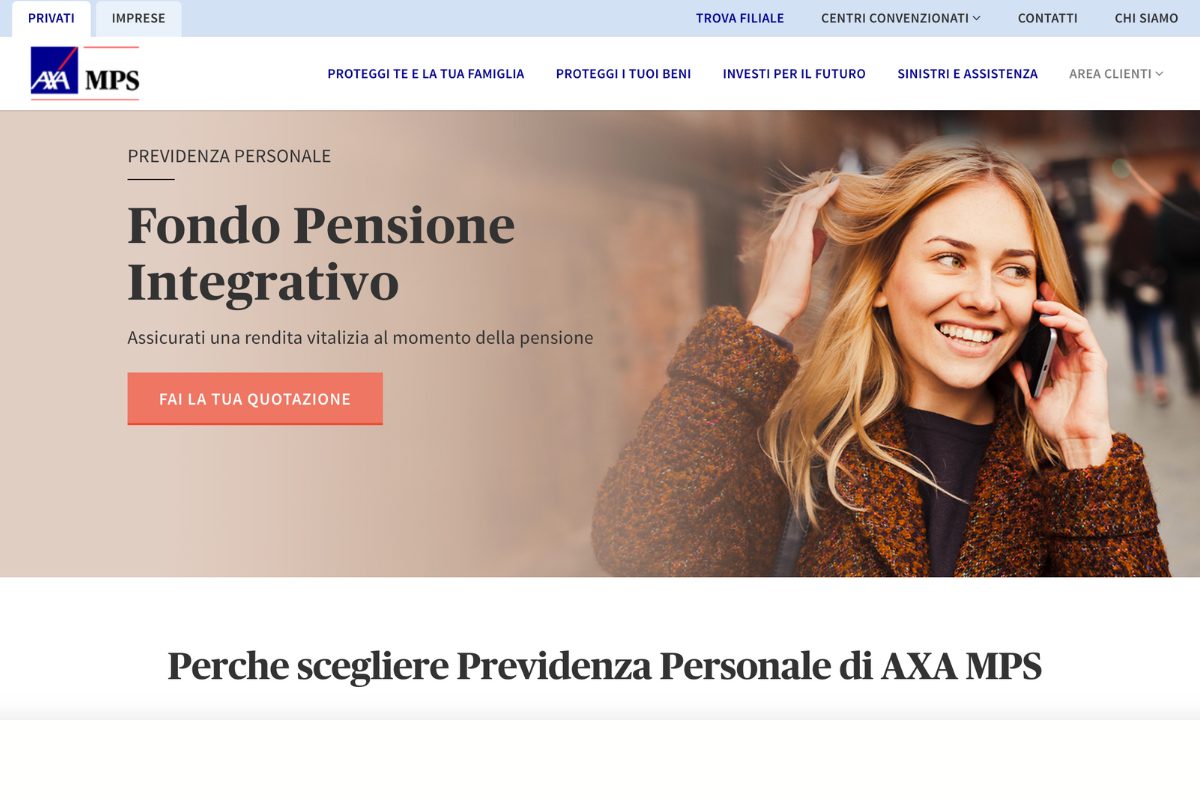1200x800 pixels.
Task: Switch to the IMPRESE tab
Action: pyautogui.click(x=139, y=18)
